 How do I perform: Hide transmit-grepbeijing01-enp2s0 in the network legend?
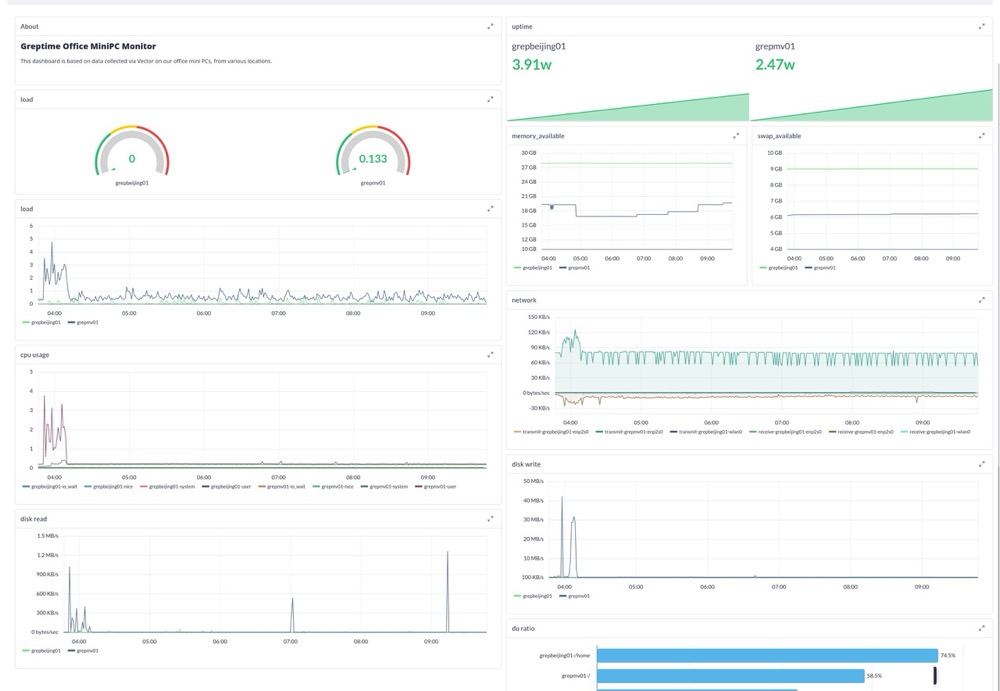click(x=548, y=434)
